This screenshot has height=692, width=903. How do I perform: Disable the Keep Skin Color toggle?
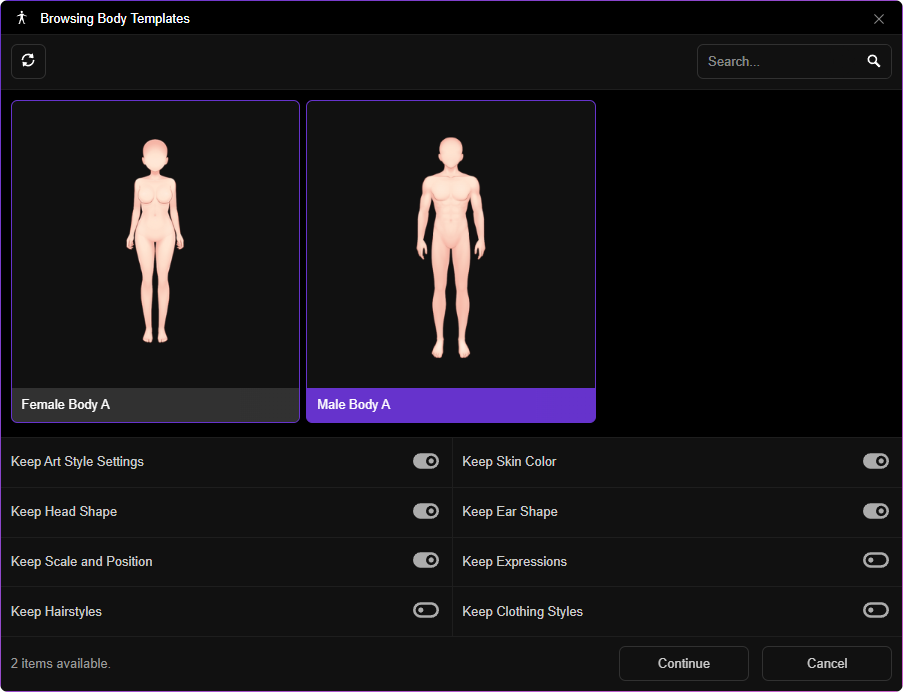coord(875,461)
